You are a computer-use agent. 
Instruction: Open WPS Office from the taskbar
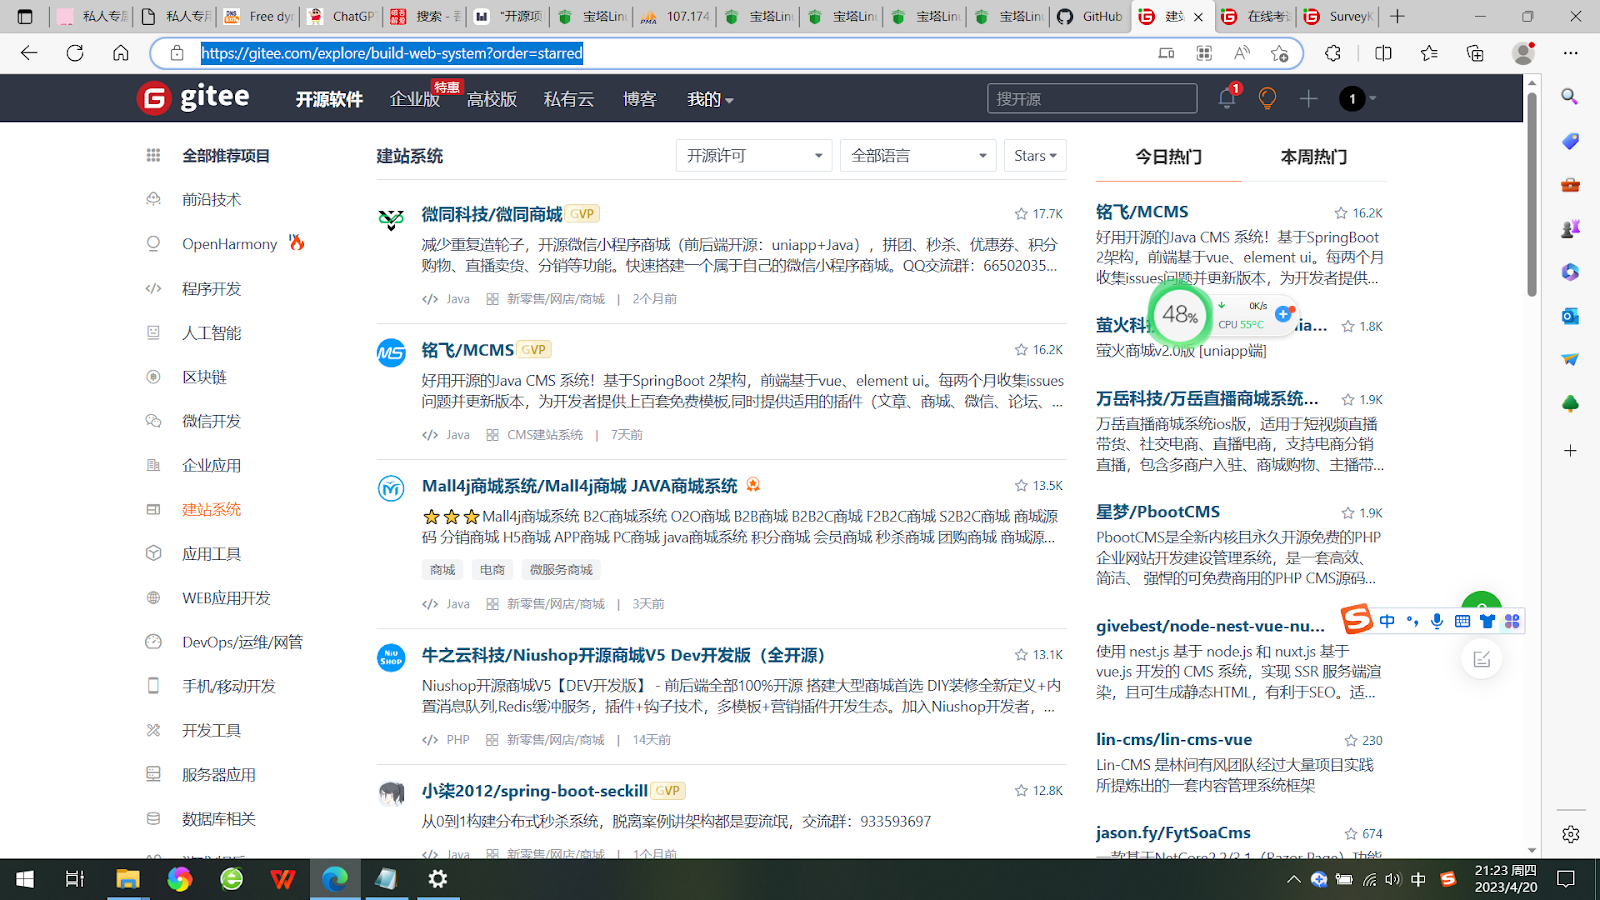283,879
